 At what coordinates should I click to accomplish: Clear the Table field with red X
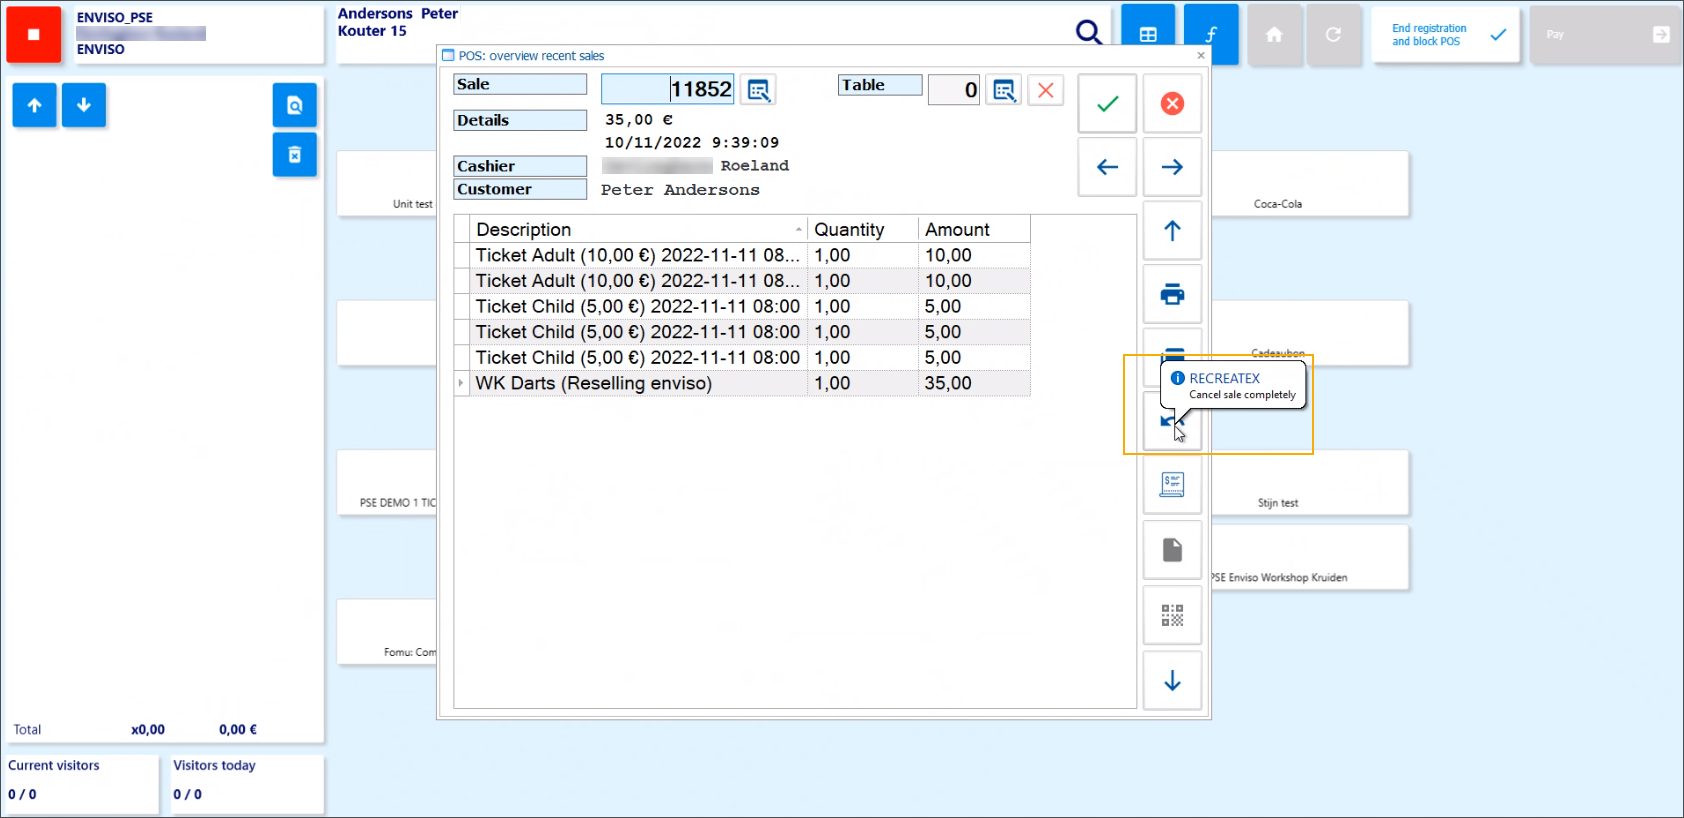click(x=1046, y=91)
